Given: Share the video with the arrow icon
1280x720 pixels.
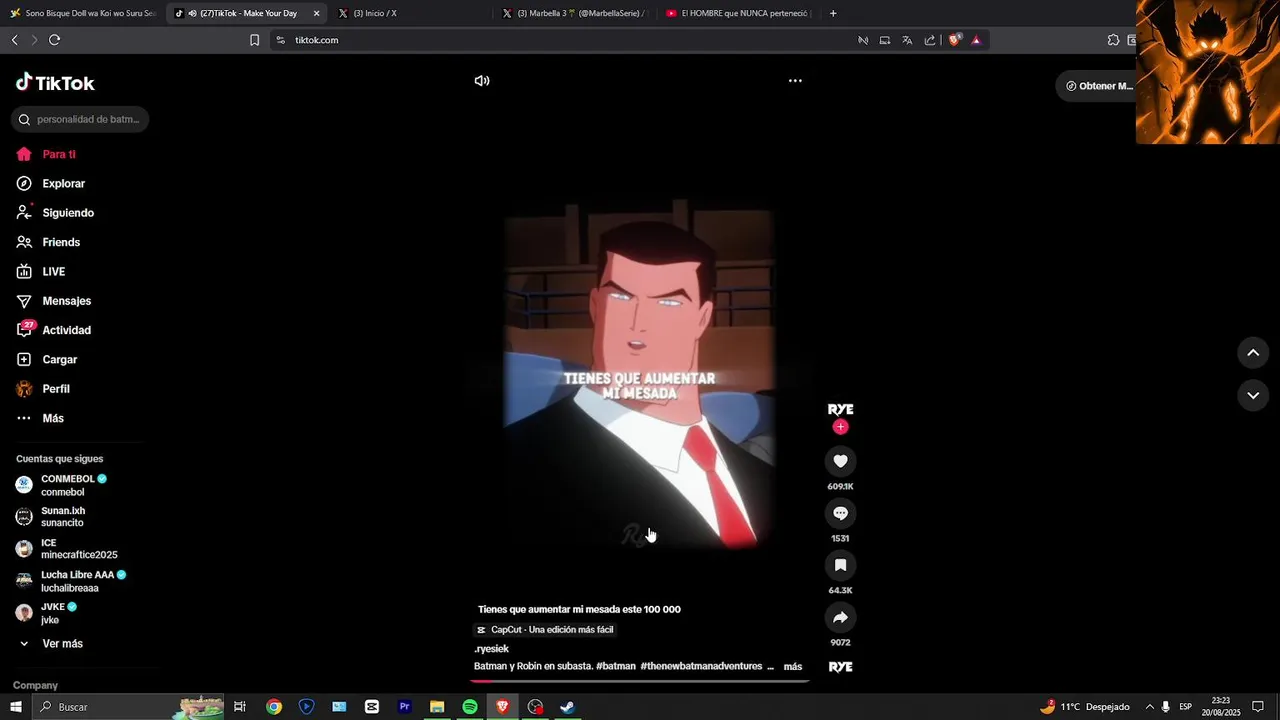Looking at the screenshot, I should click(840, 617).
